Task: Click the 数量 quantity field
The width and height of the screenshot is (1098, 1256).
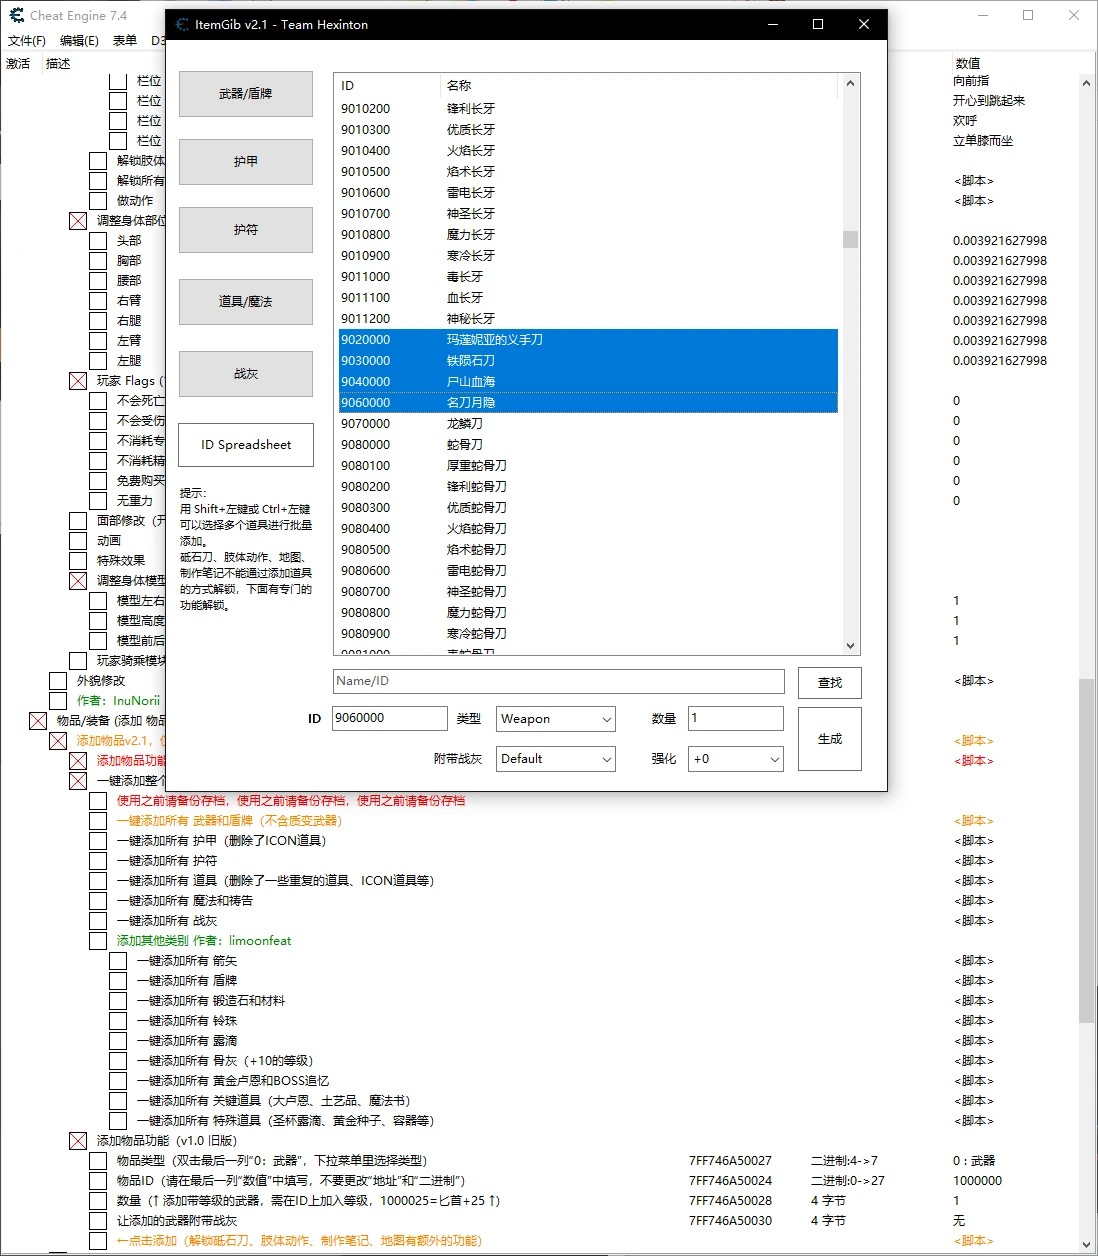Action: pos(736,718)
